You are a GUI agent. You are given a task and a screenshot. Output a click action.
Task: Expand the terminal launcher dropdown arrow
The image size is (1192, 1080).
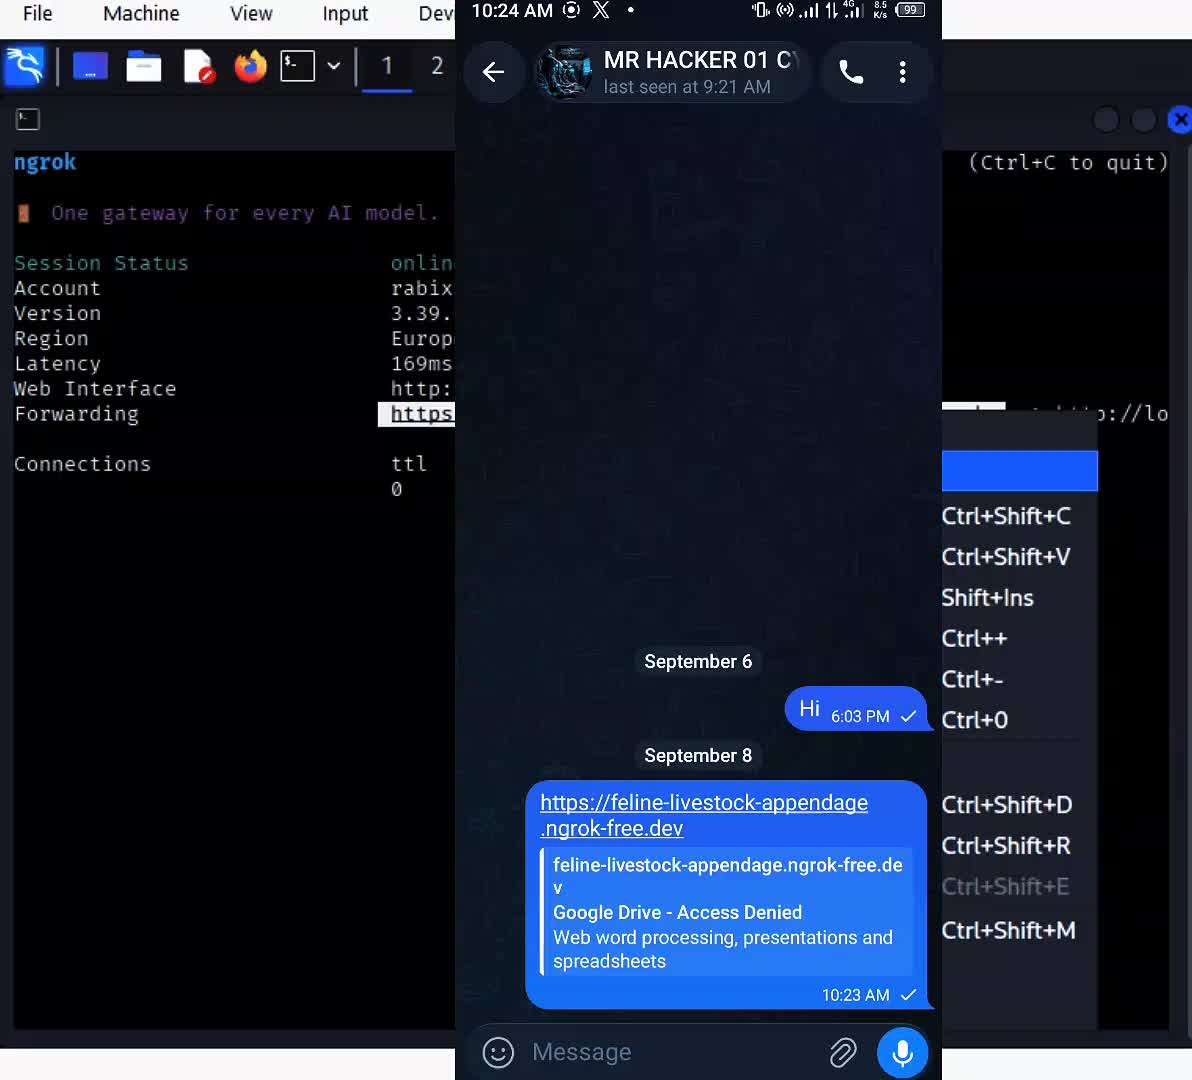click(334, 66)
